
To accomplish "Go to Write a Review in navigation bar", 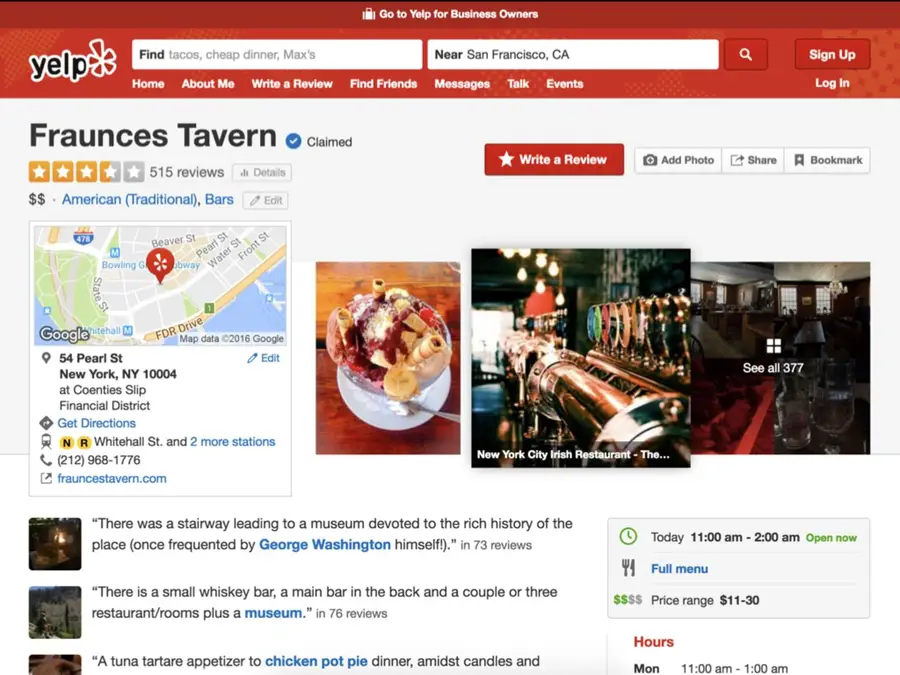I will pyautogui.click(x=292, y=84).
